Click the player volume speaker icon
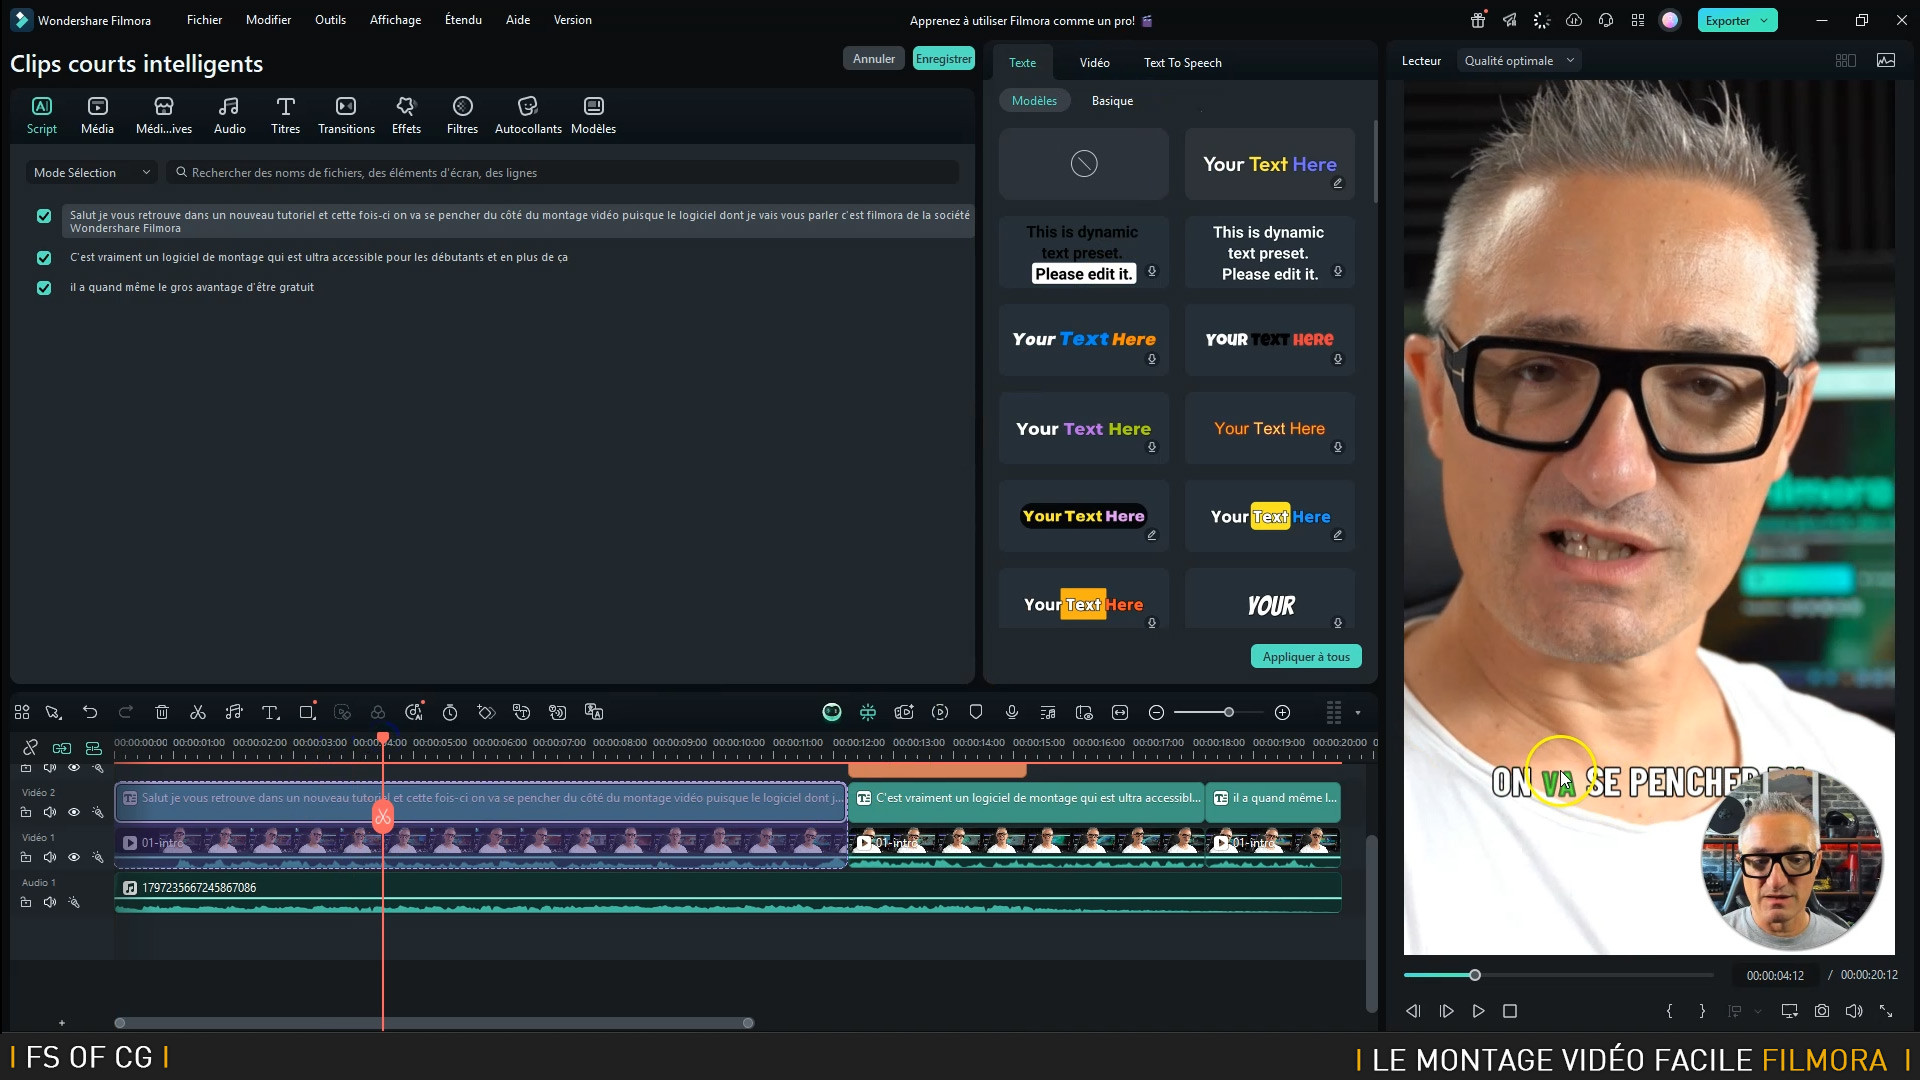The image size is (1920, 1080). (x=1854, y=1011)
